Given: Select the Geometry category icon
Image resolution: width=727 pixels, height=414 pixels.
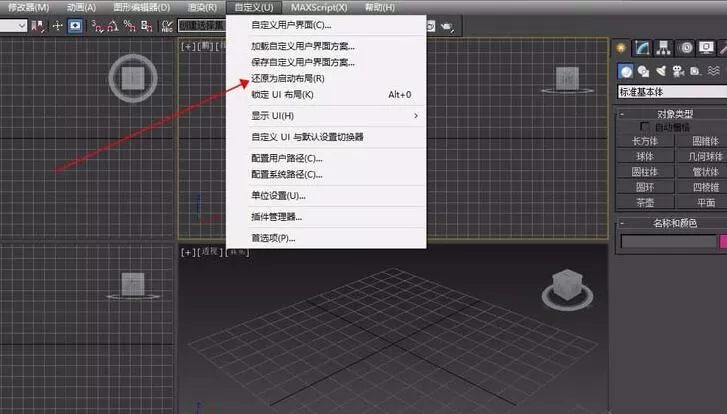Looking at the screenshot, I should 625,71.
